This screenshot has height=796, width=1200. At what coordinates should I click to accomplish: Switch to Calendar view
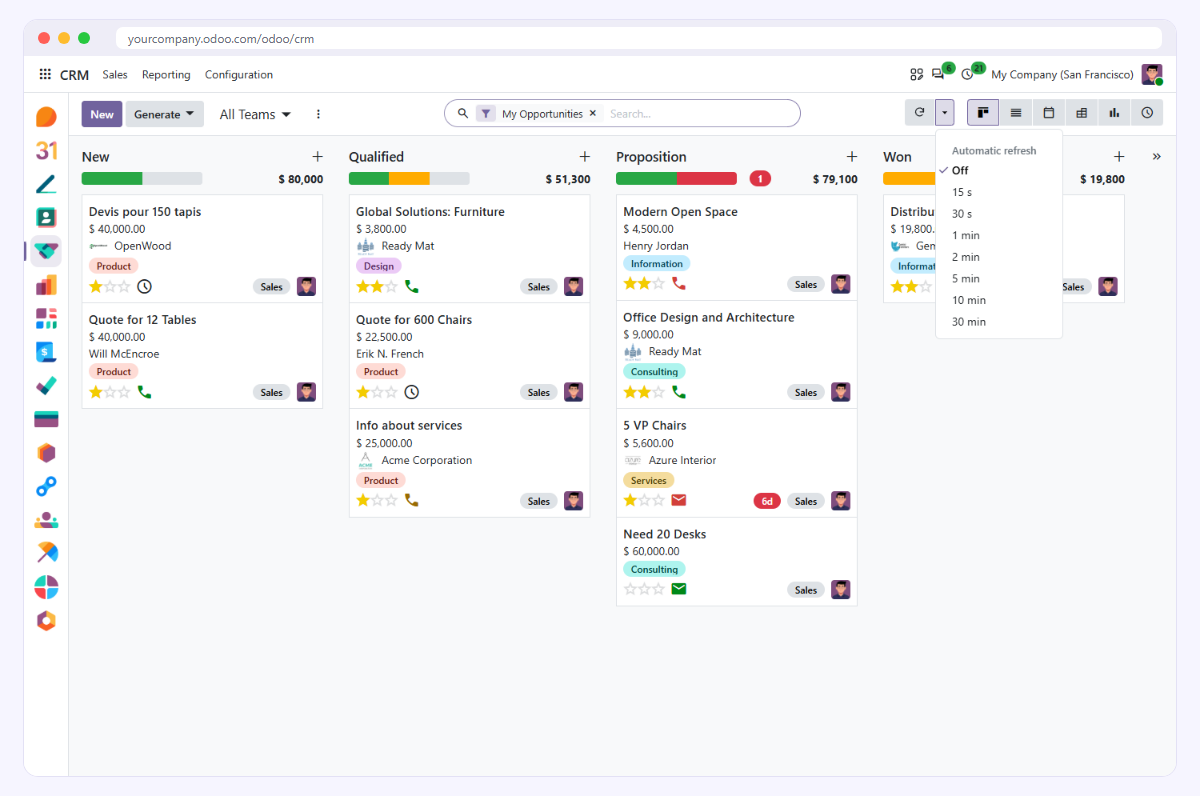pos(1049,113)
